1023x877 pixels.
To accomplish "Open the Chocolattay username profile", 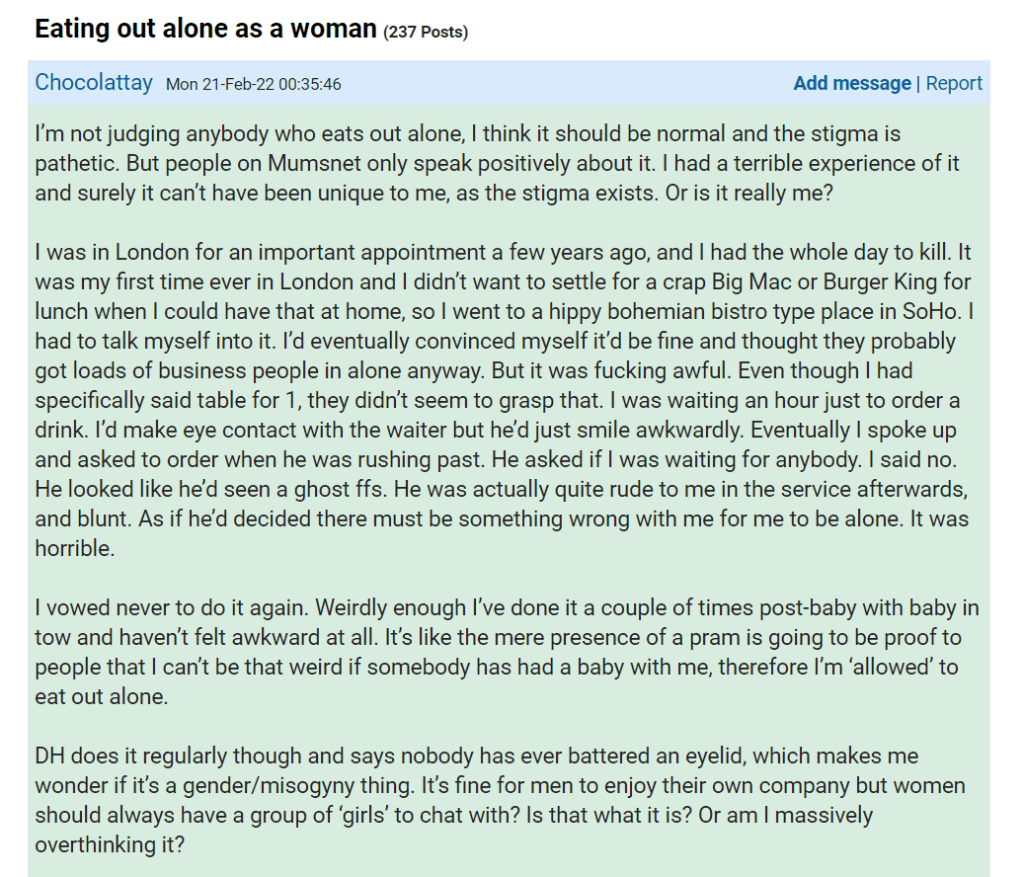I will tap(94, 83).
